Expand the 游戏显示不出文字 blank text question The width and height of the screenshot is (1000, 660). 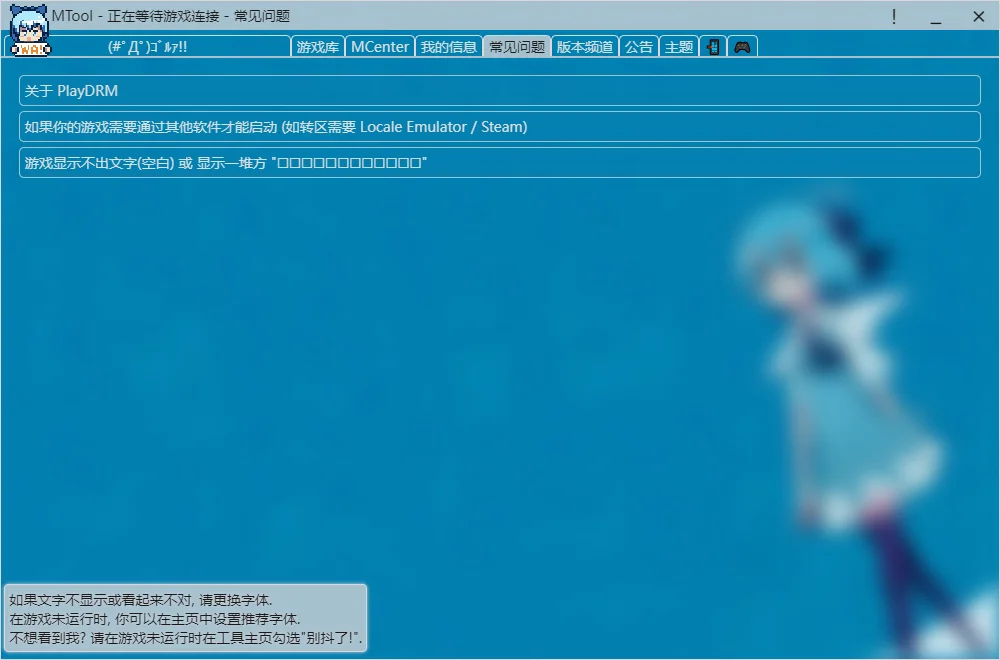[499, 163]
